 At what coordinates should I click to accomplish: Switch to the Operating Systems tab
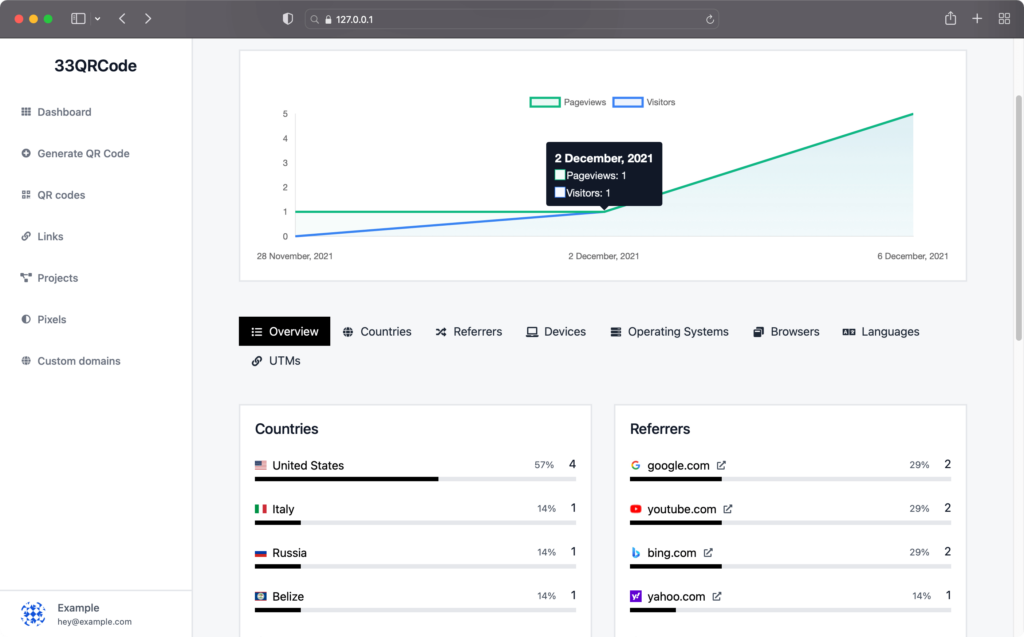coord(669,331)
